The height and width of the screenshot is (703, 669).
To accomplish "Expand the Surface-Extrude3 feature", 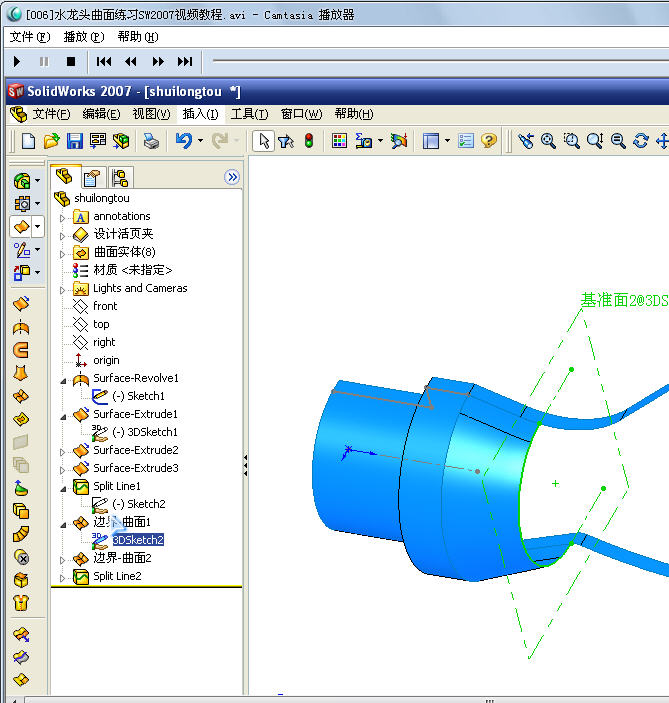I will coord(62,470).
